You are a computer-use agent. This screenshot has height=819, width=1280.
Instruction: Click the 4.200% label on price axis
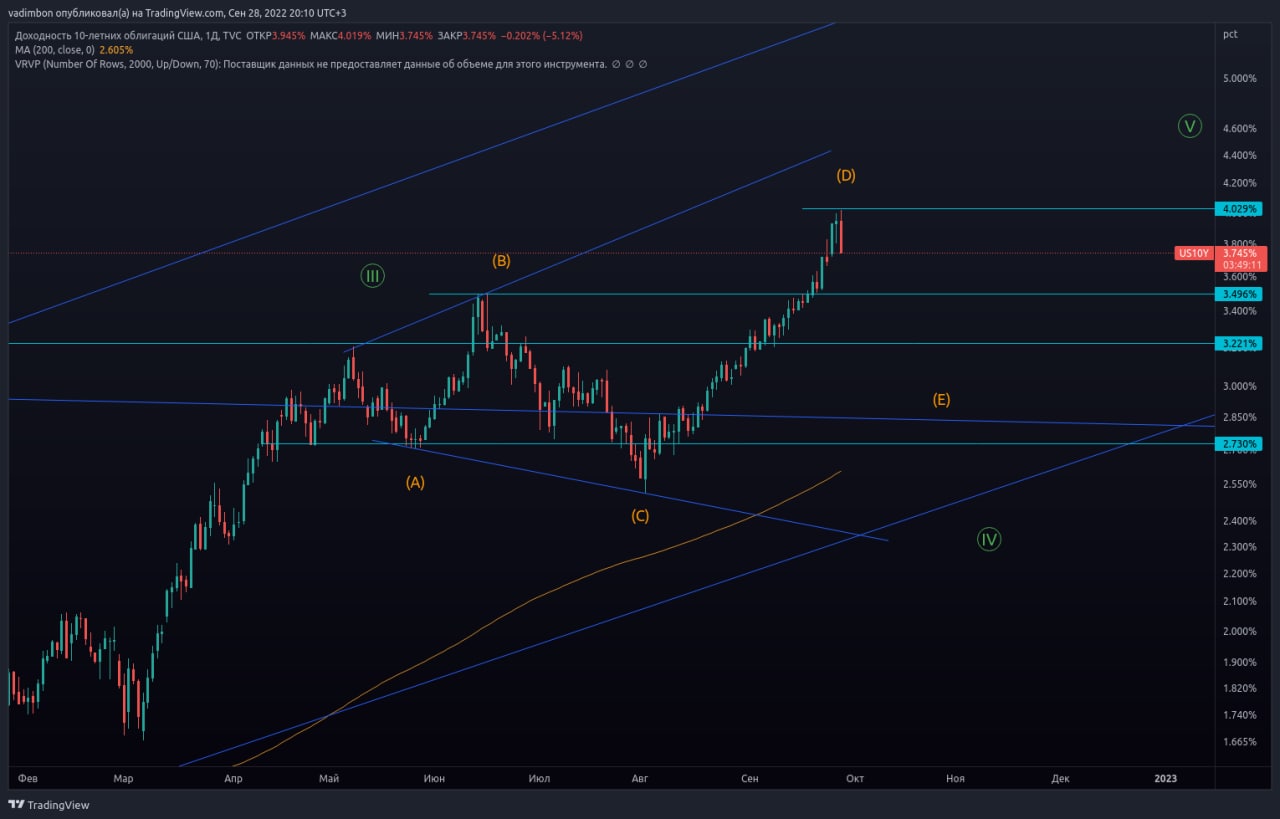1239,183
